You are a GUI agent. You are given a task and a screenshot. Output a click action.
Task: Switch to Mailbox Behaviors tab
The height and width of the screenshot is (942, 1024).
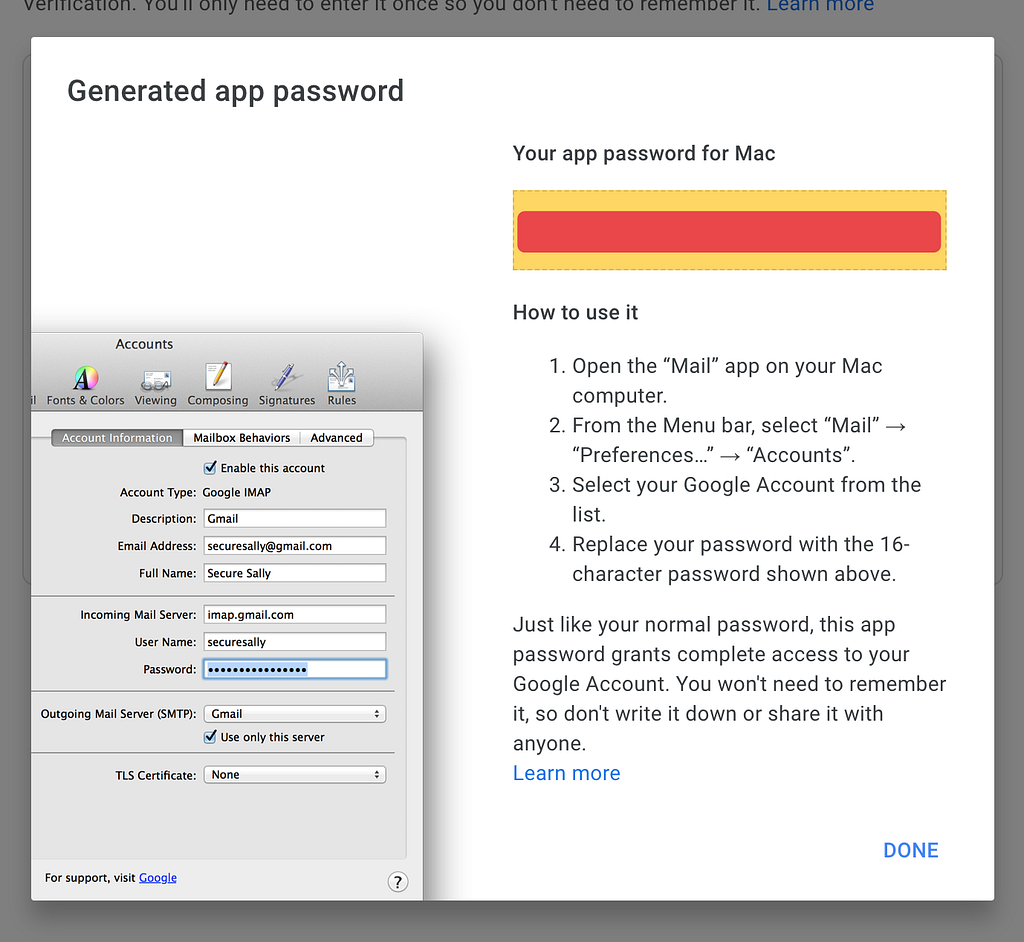pyautogui.click(x=242, y=438)
